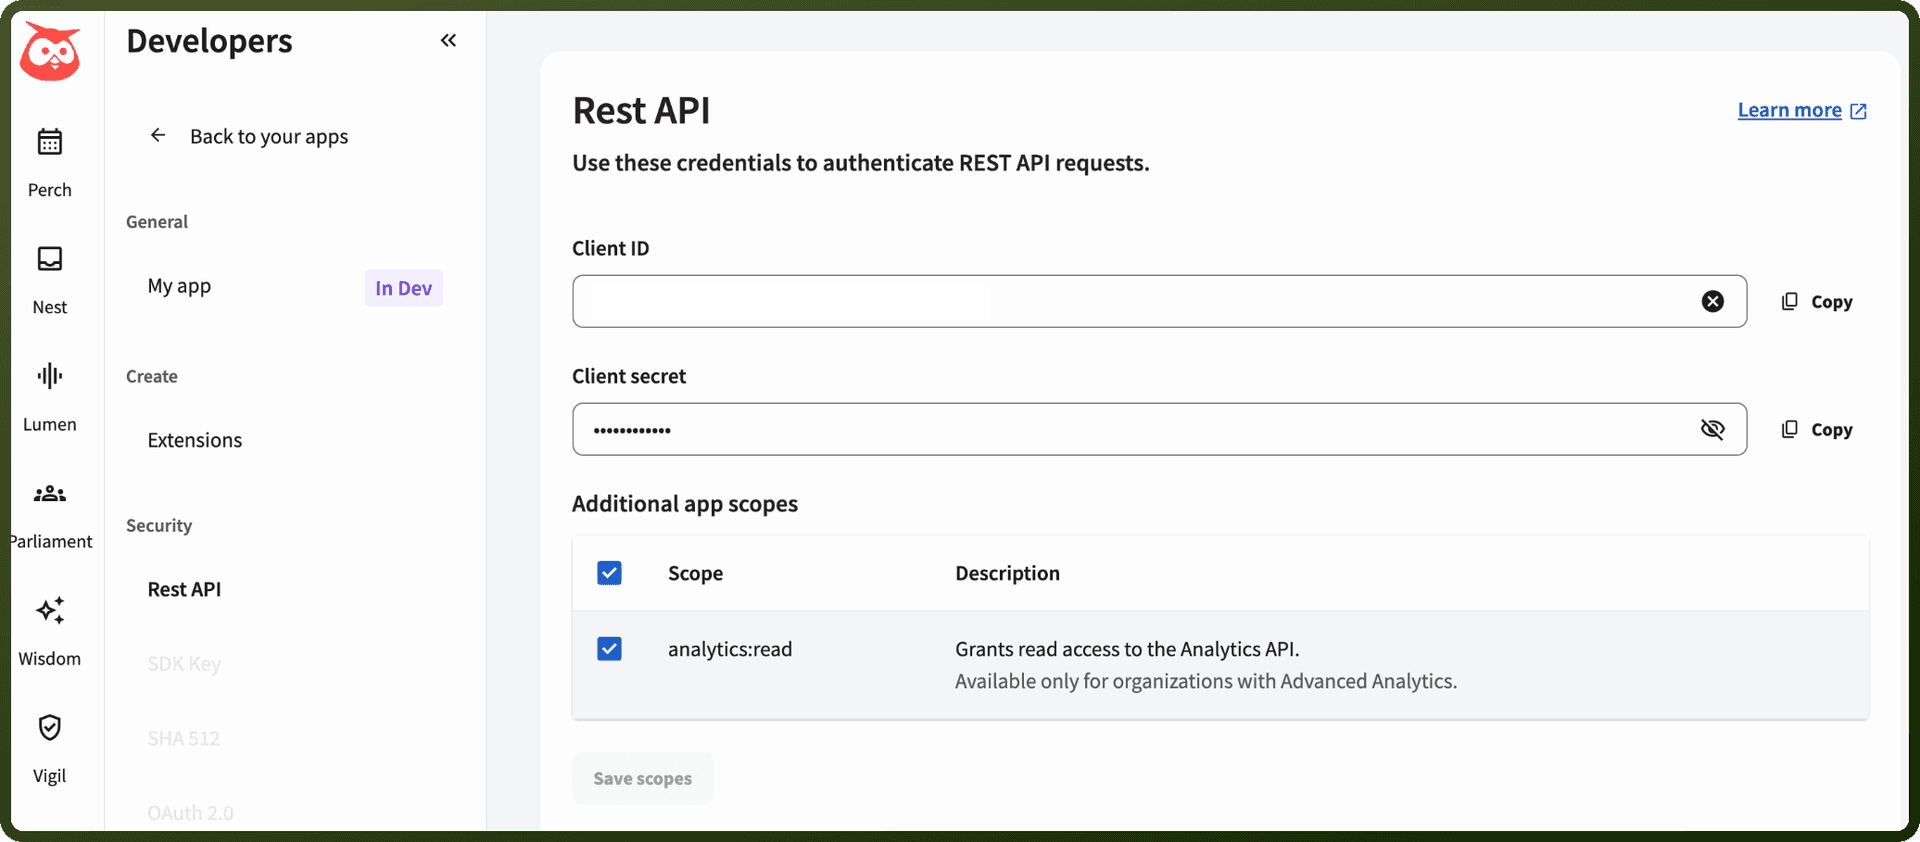The height and width of the screenshot is (842, 1920).
Task: Open Extensions in the Create section
Action: coord(195,440)
